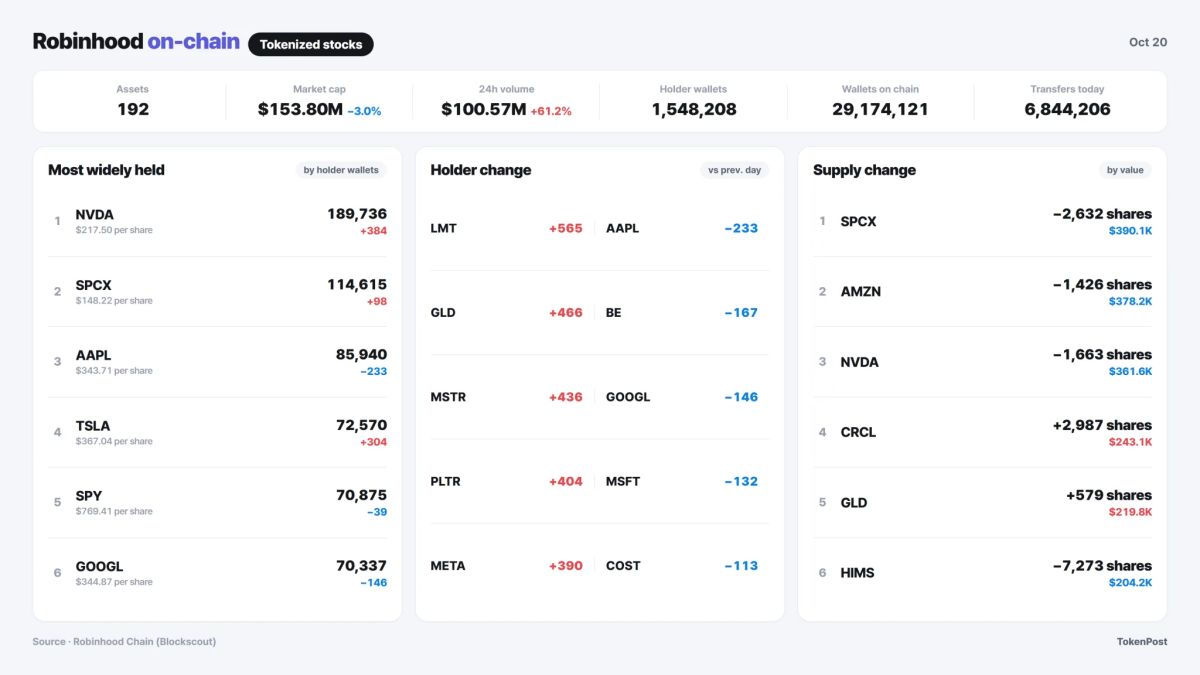Click AAPL holder count 85,940

tap(361, 354)
